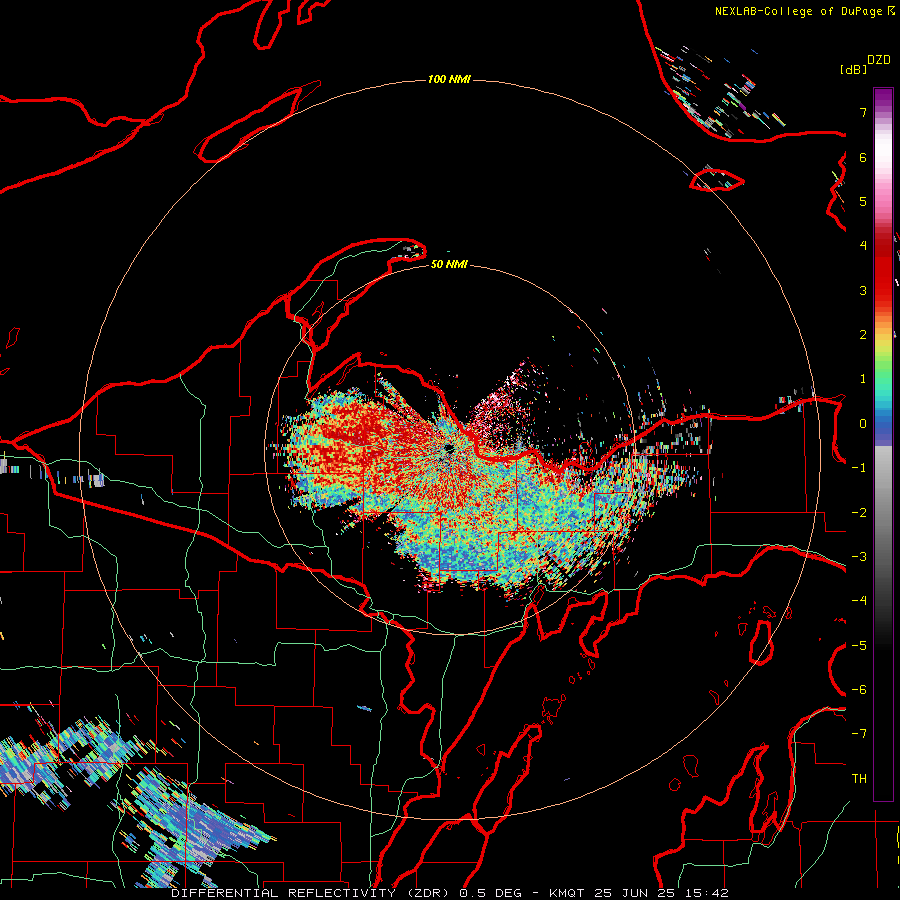The image size is (900, 900).
Task: Click the 3 value on color scale
Action: (863, 290)
